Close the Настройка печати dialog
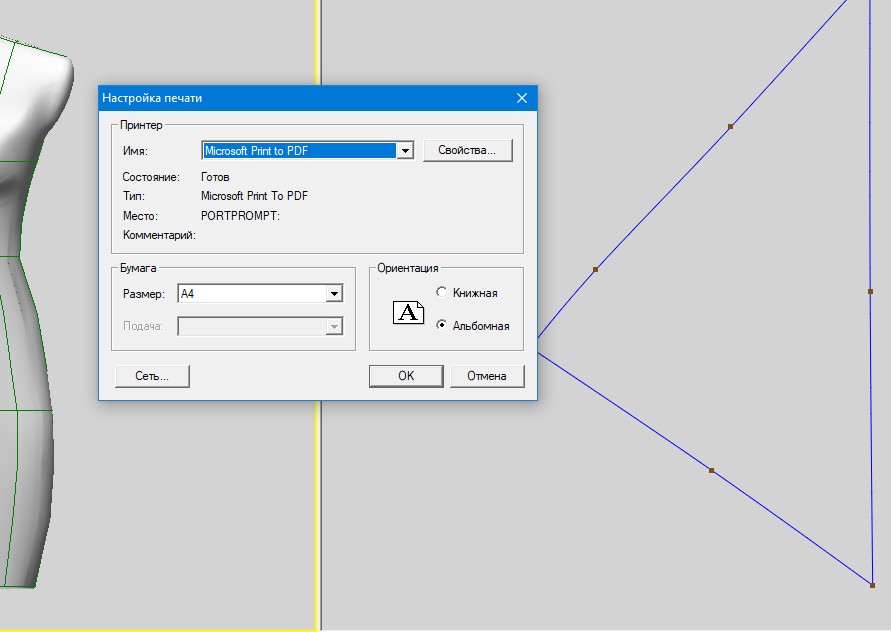 point(522,98)
